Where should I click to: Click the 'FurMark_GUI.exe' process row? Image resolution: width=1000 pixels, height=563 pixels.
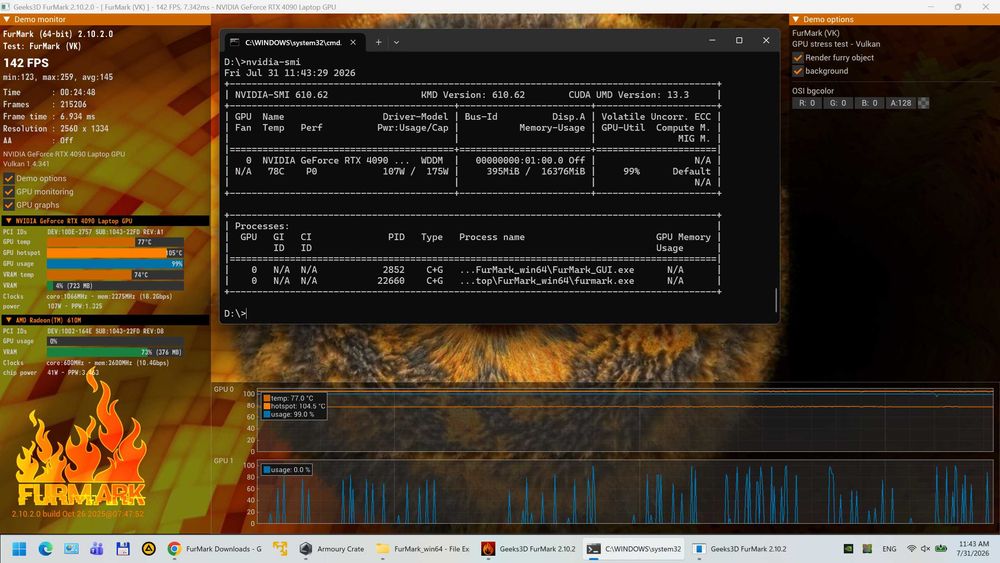[473, 270]
